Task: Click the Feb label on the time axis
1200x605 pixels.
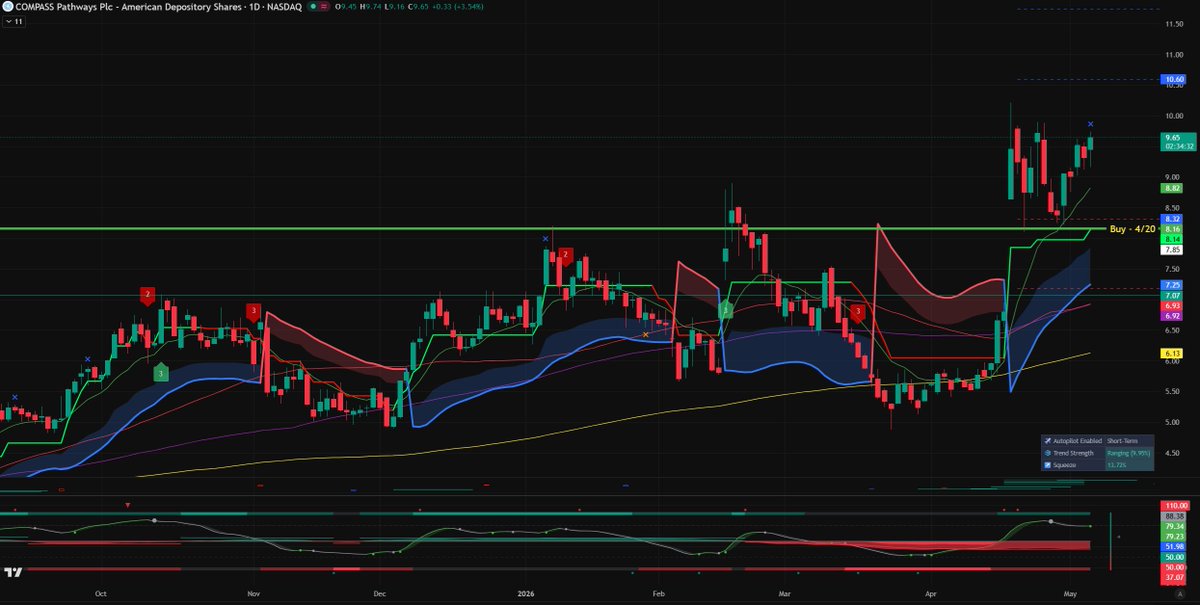Action: point(658,594)
